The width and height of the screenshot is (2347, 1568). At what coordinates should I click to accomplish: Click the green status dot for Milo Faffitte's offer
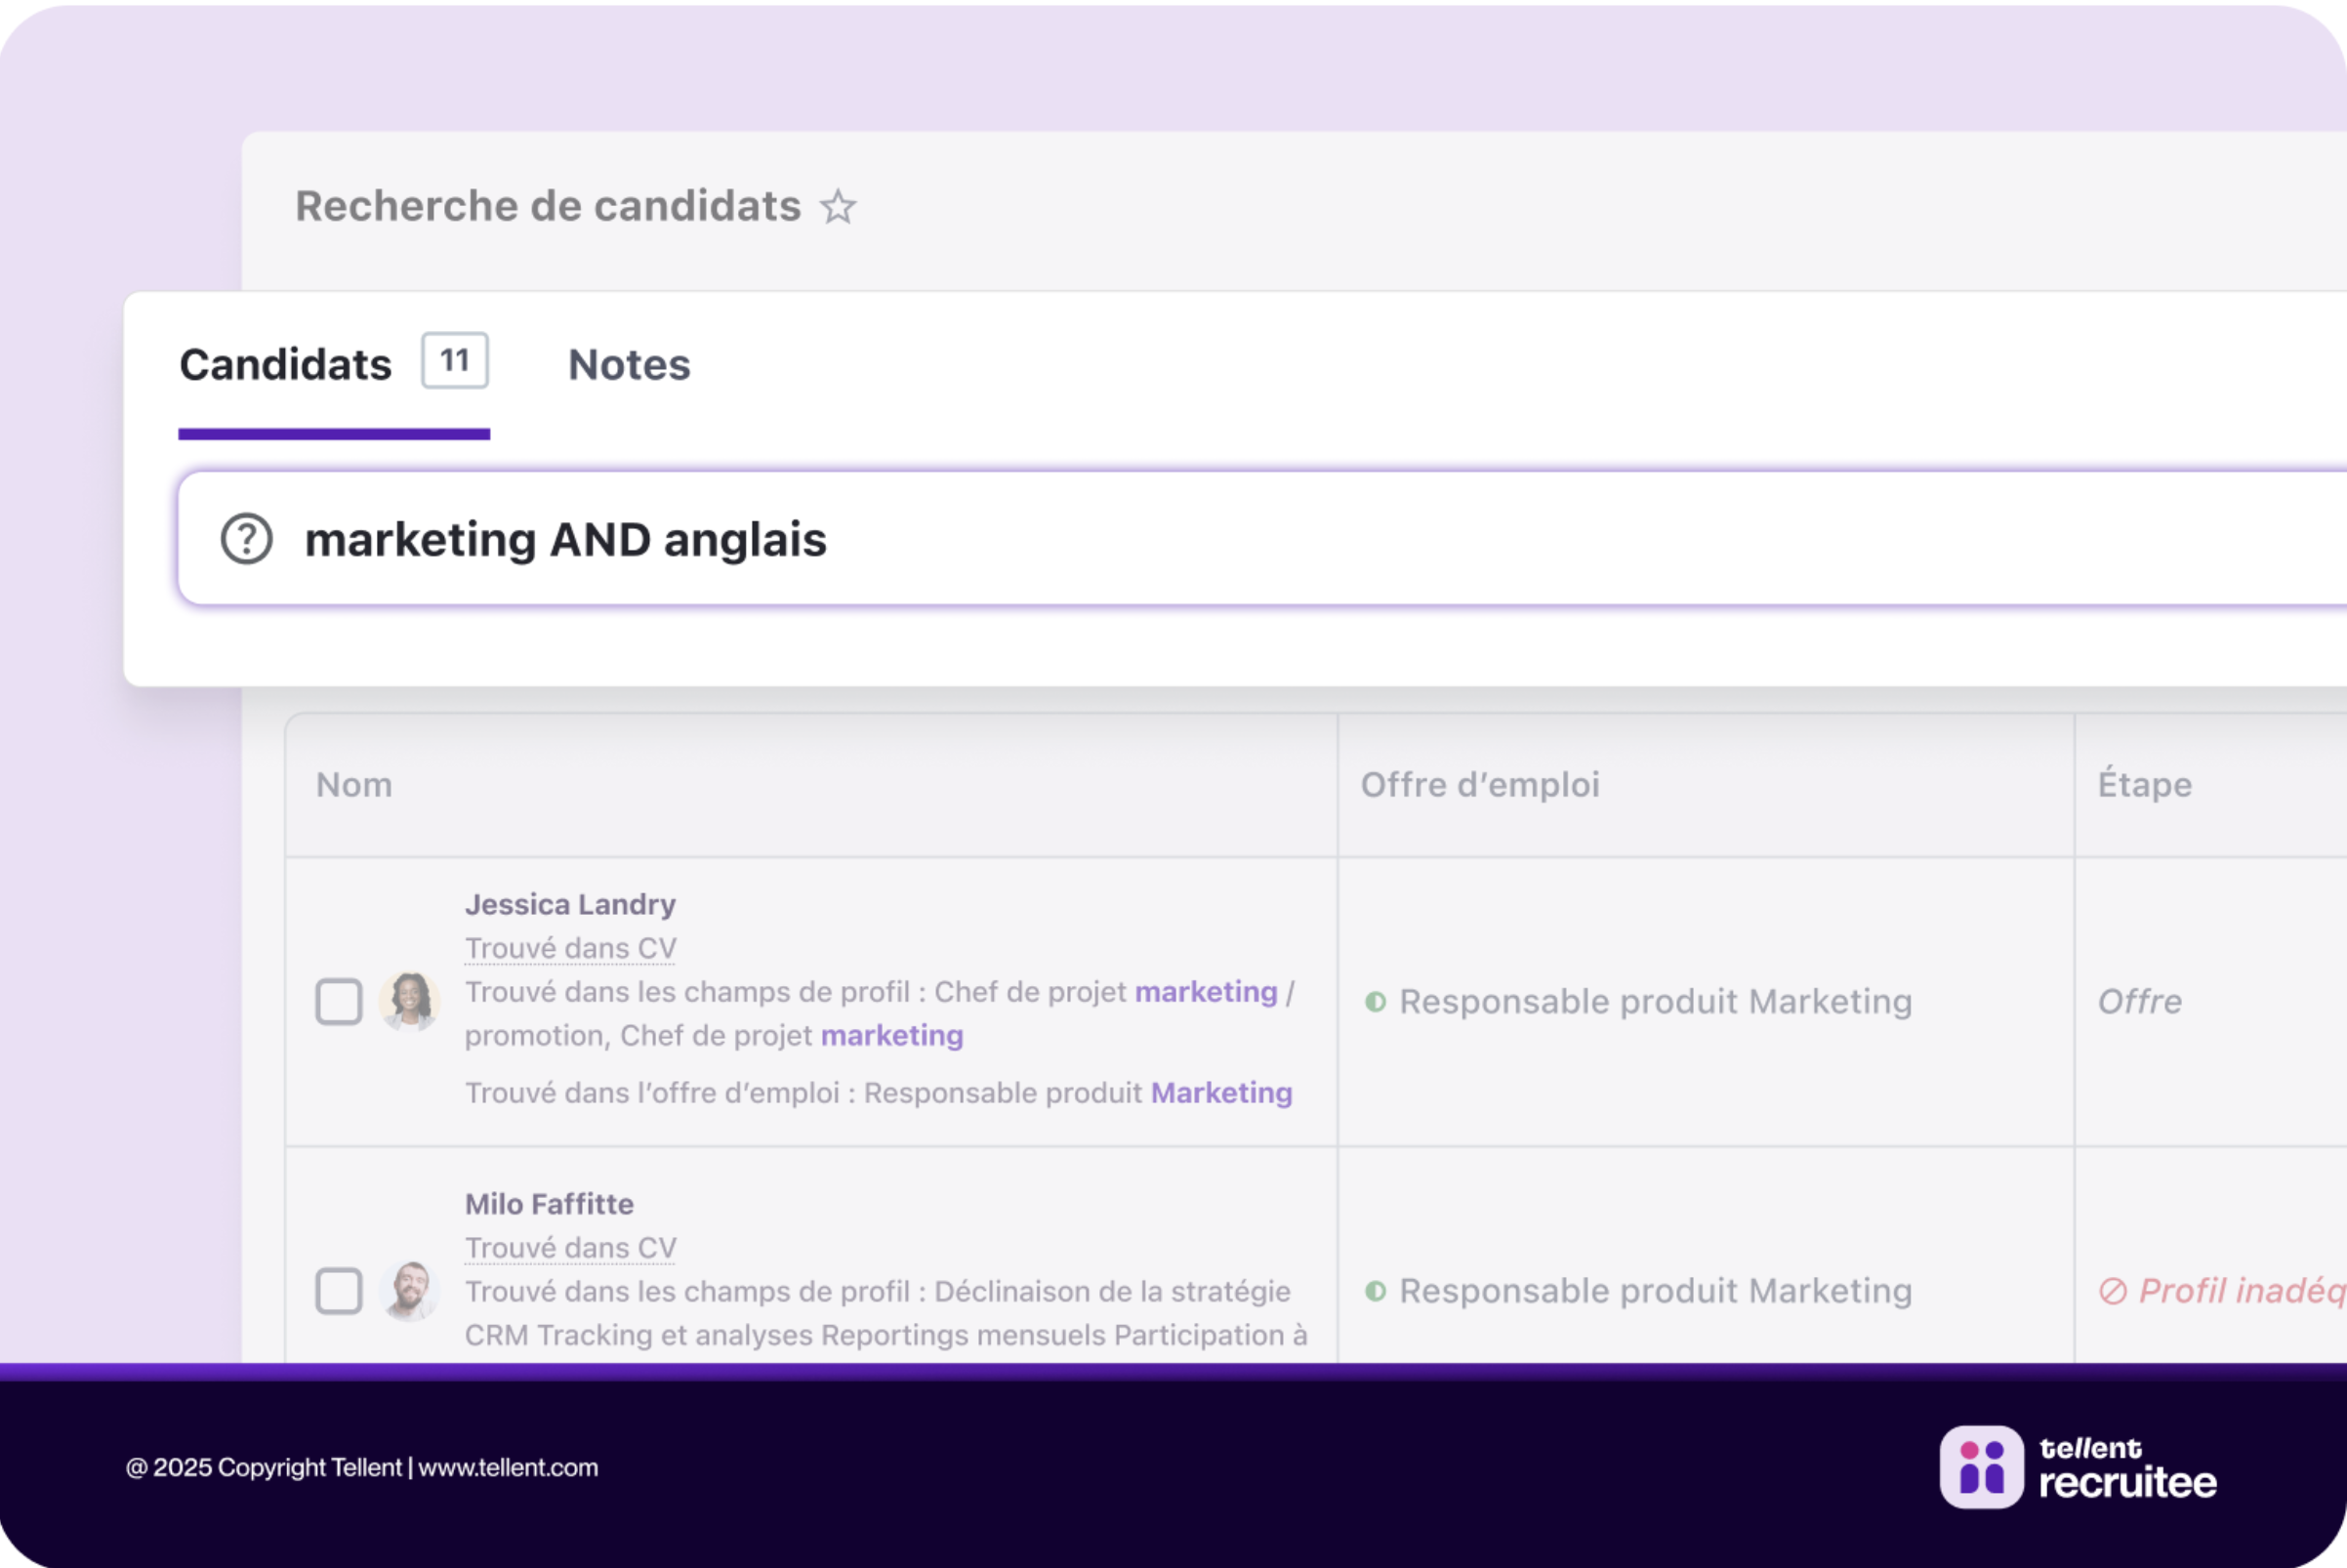tap(1375, 1291)
